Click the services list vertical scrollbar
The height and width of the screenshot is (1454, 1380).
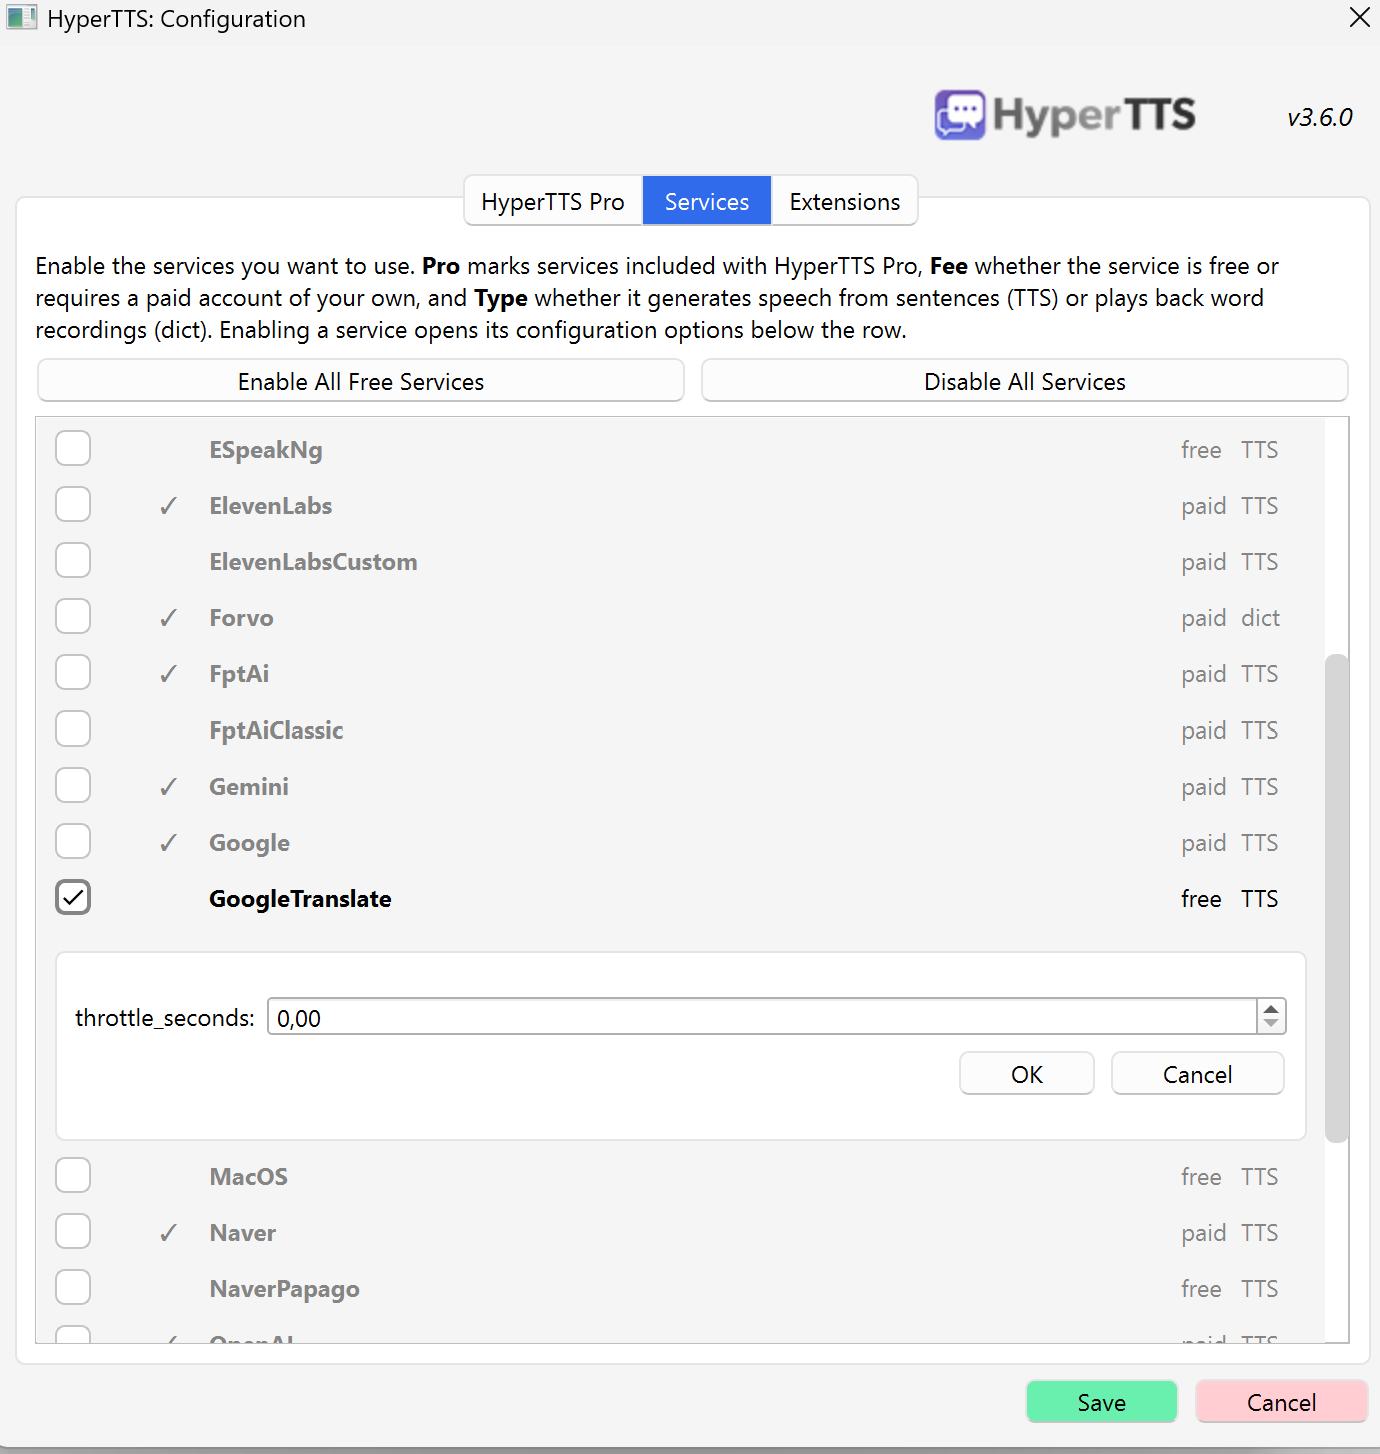[1336, 897]
